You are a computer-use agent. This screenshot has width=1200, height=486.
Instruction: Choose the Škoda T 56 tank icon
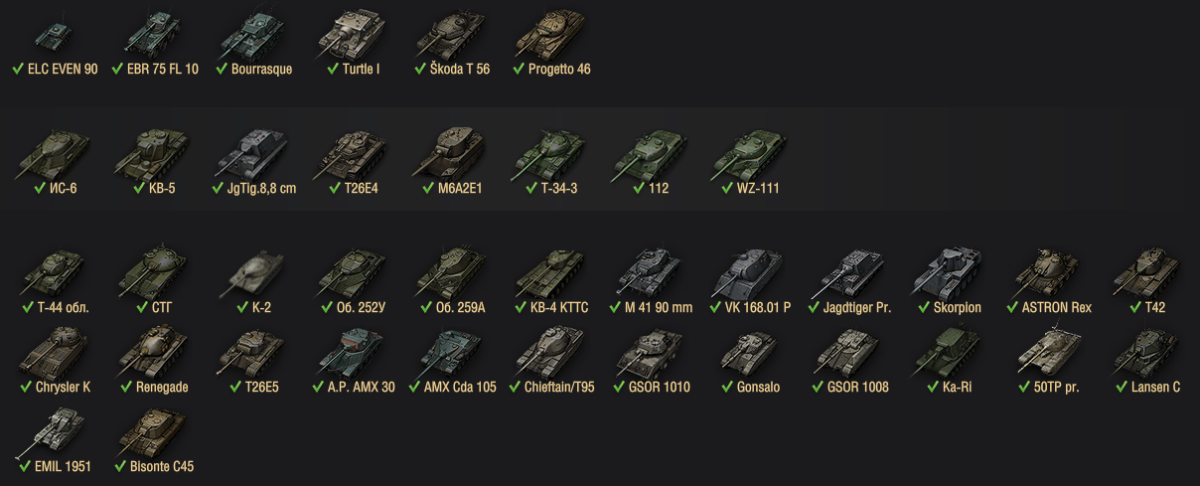[452, 34]
